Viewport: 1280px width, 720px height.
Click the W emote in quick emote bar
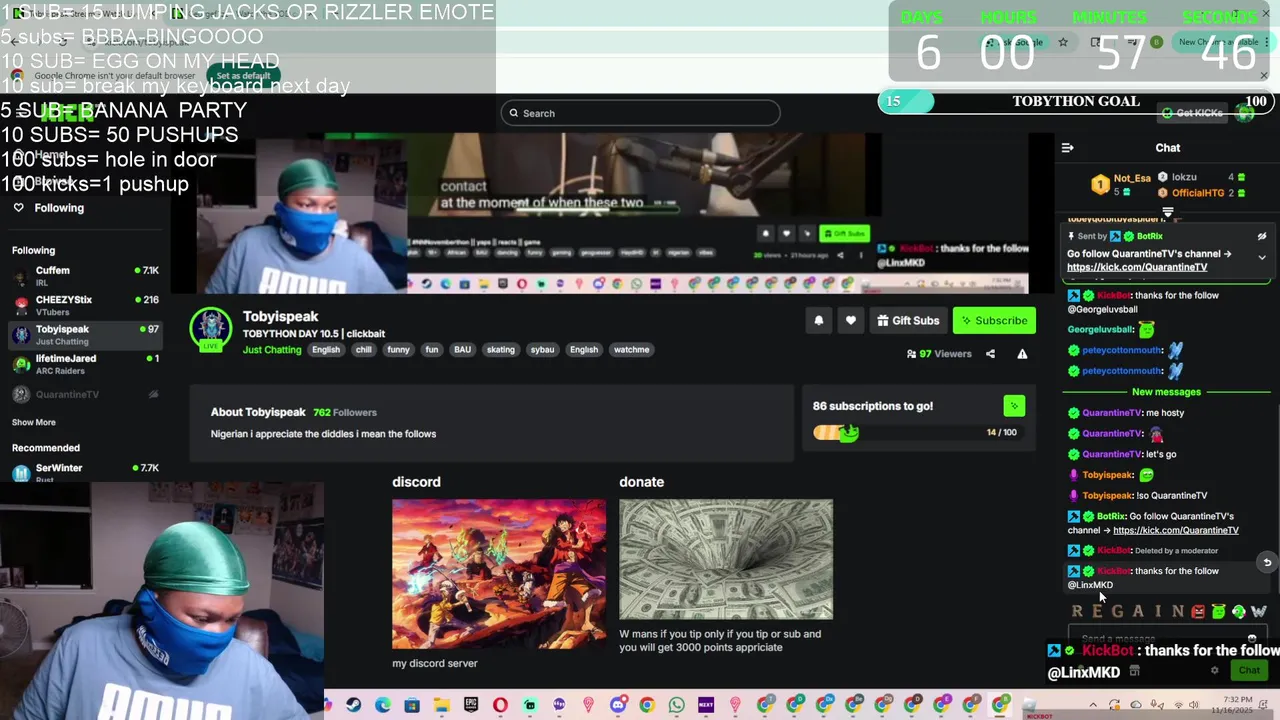coord(1258,611)
